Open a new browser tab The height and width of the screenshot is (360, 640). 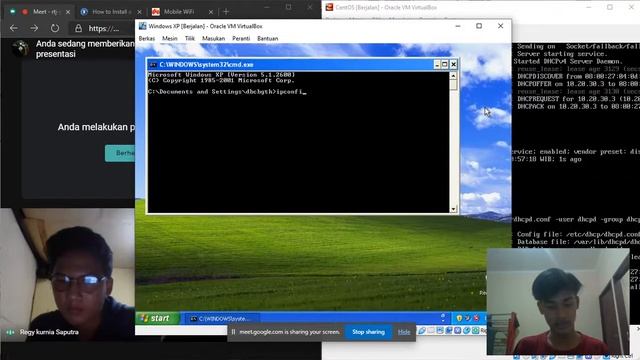tap(226, 12)
